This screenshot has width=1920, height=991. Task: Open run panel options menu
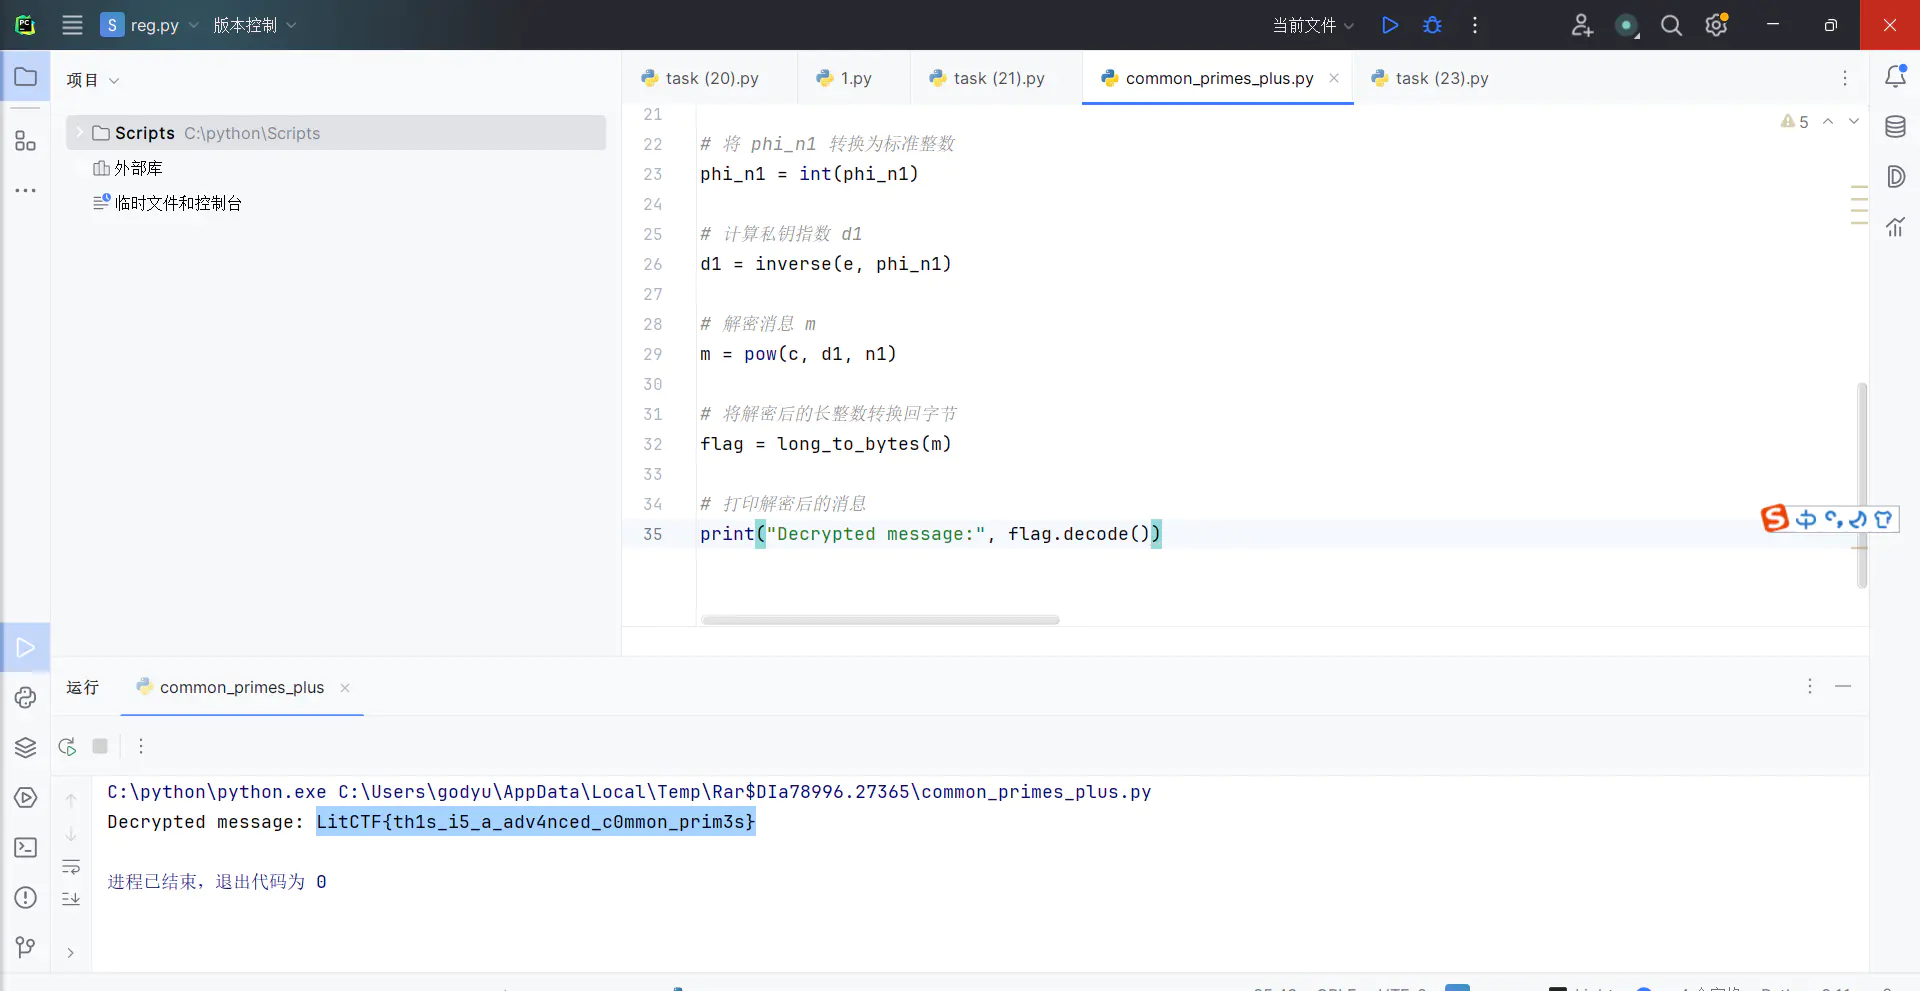(1810, 686)
